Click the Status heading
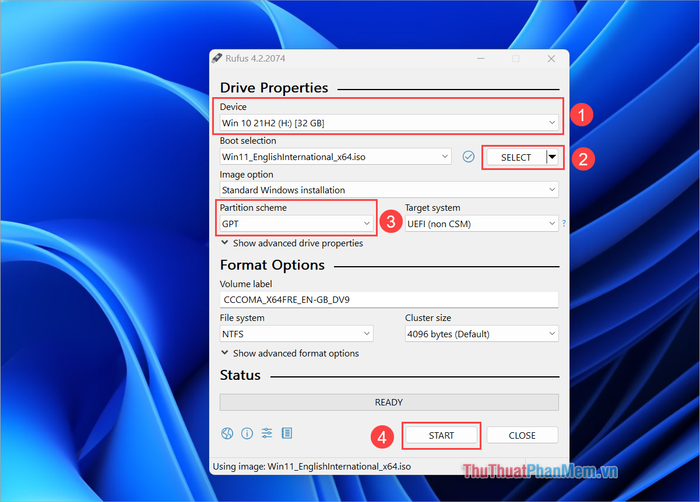Image resolution: width=700 pixels, height=502 pixels. coord(240,375)
